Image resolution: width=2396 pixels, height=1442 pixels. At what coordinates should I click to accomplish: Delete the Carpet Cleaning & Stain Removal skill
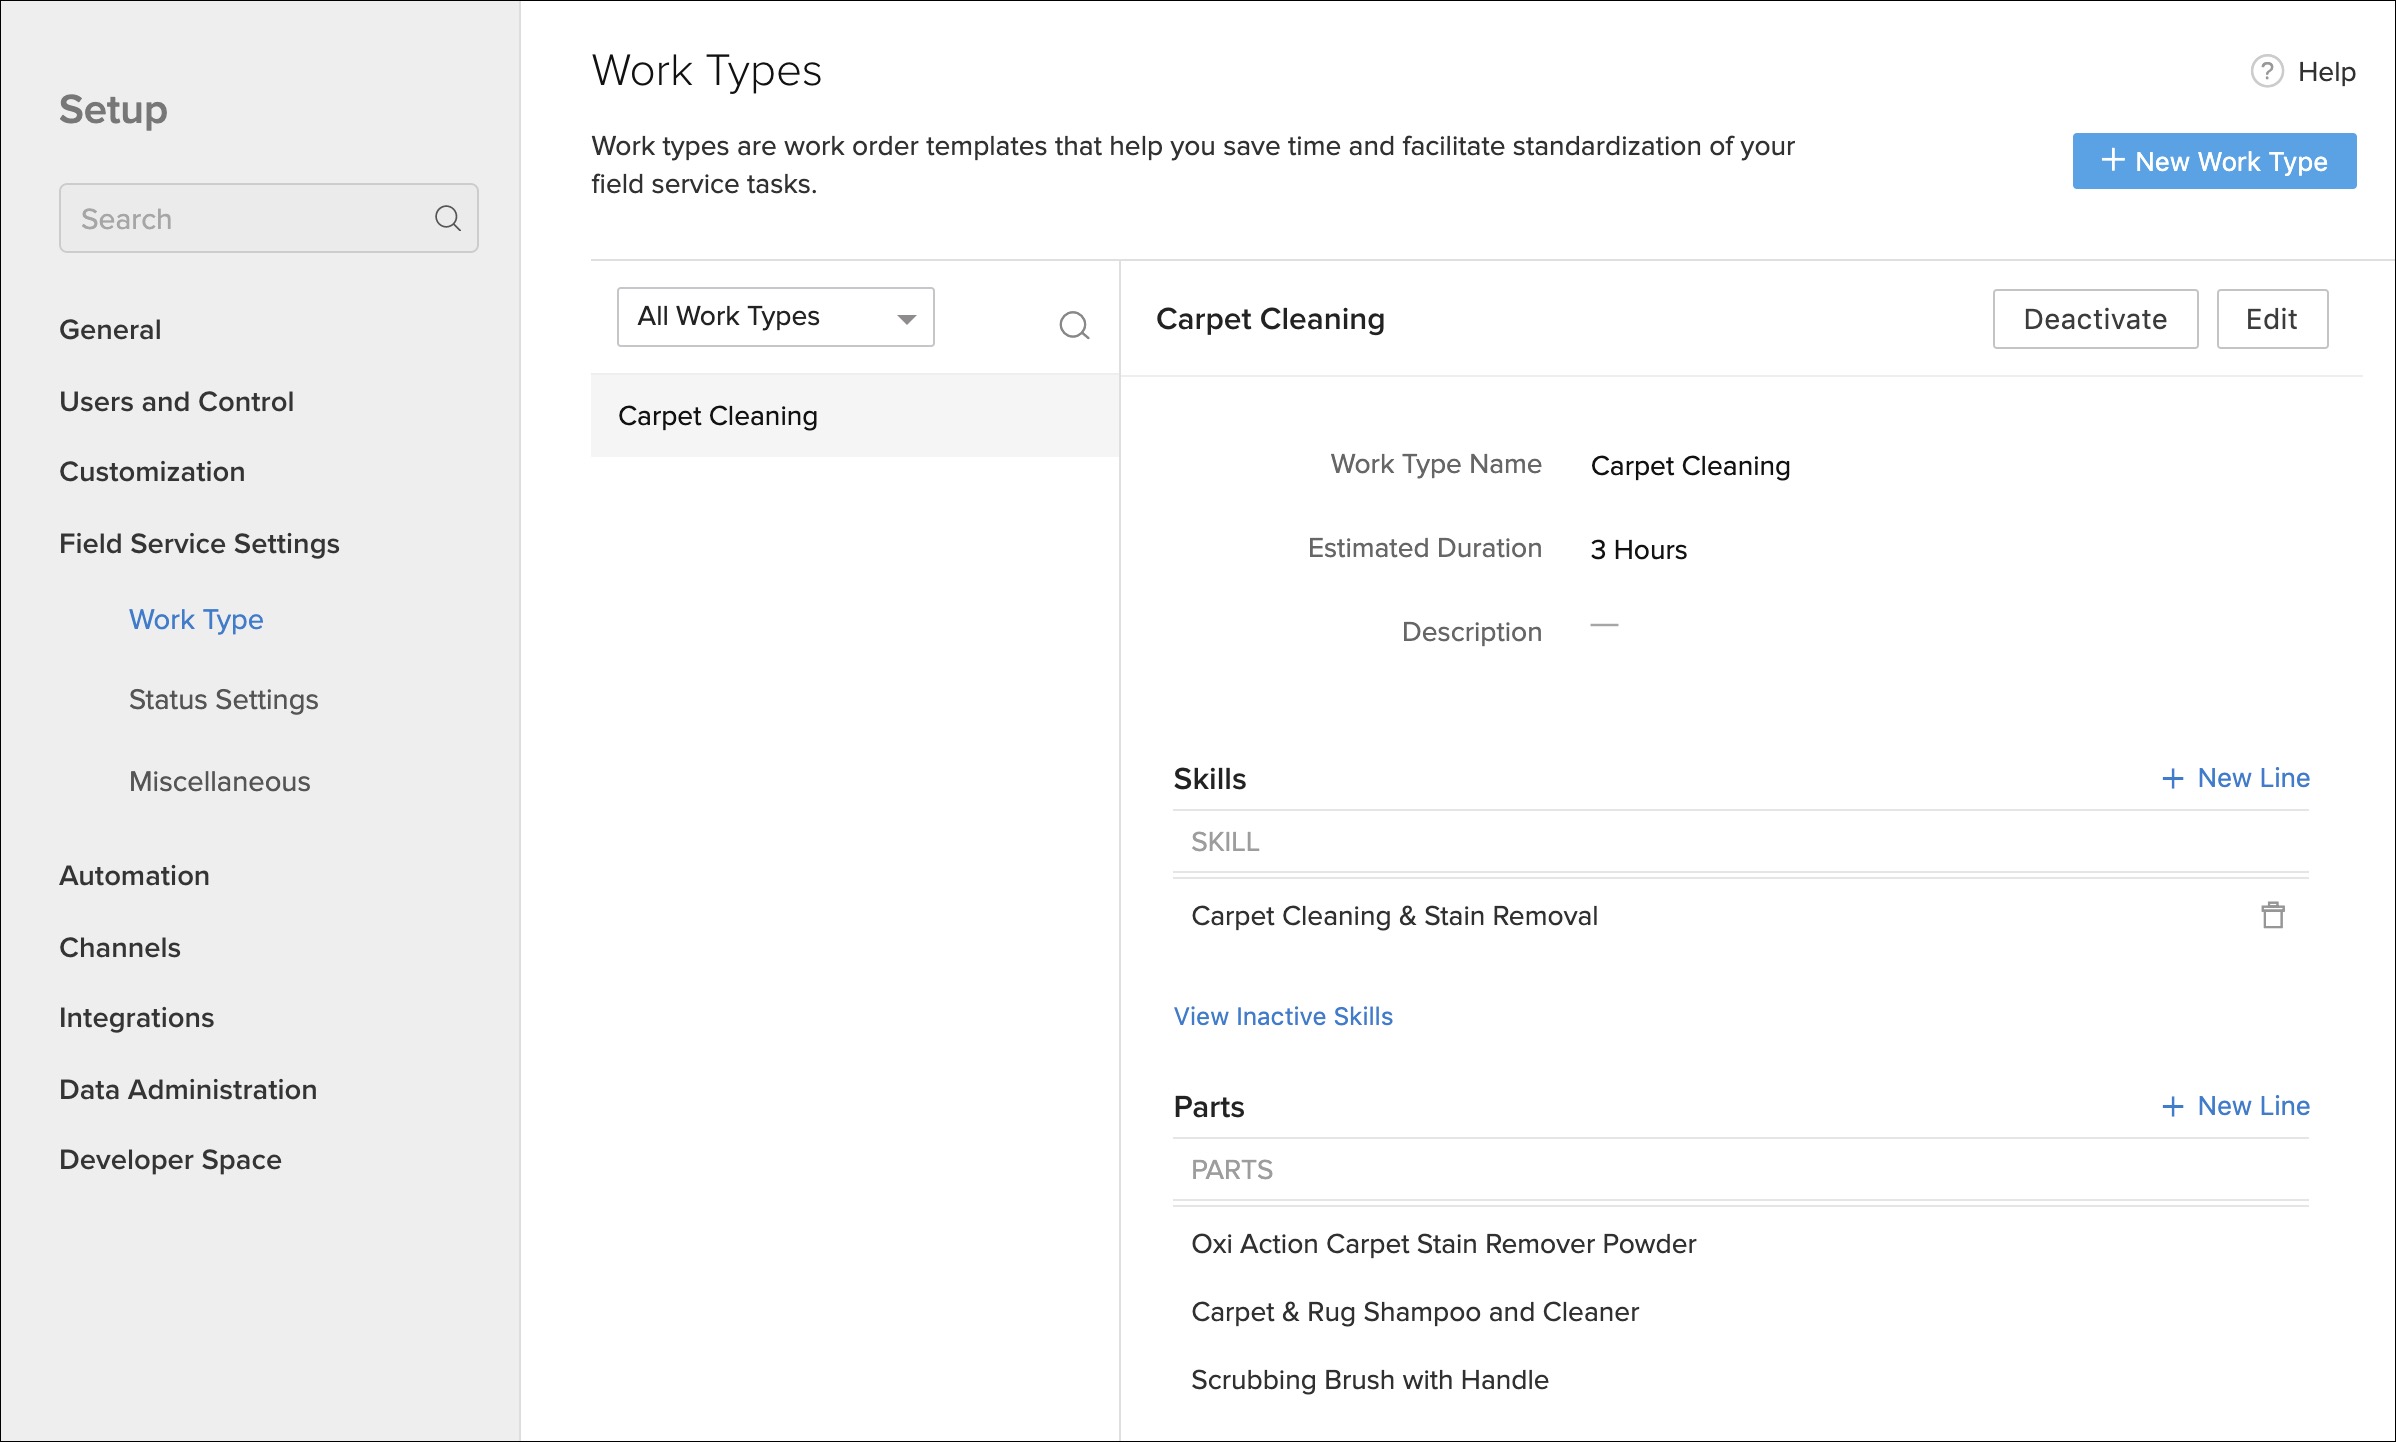pyautogui.click(x=2272, y=915)
